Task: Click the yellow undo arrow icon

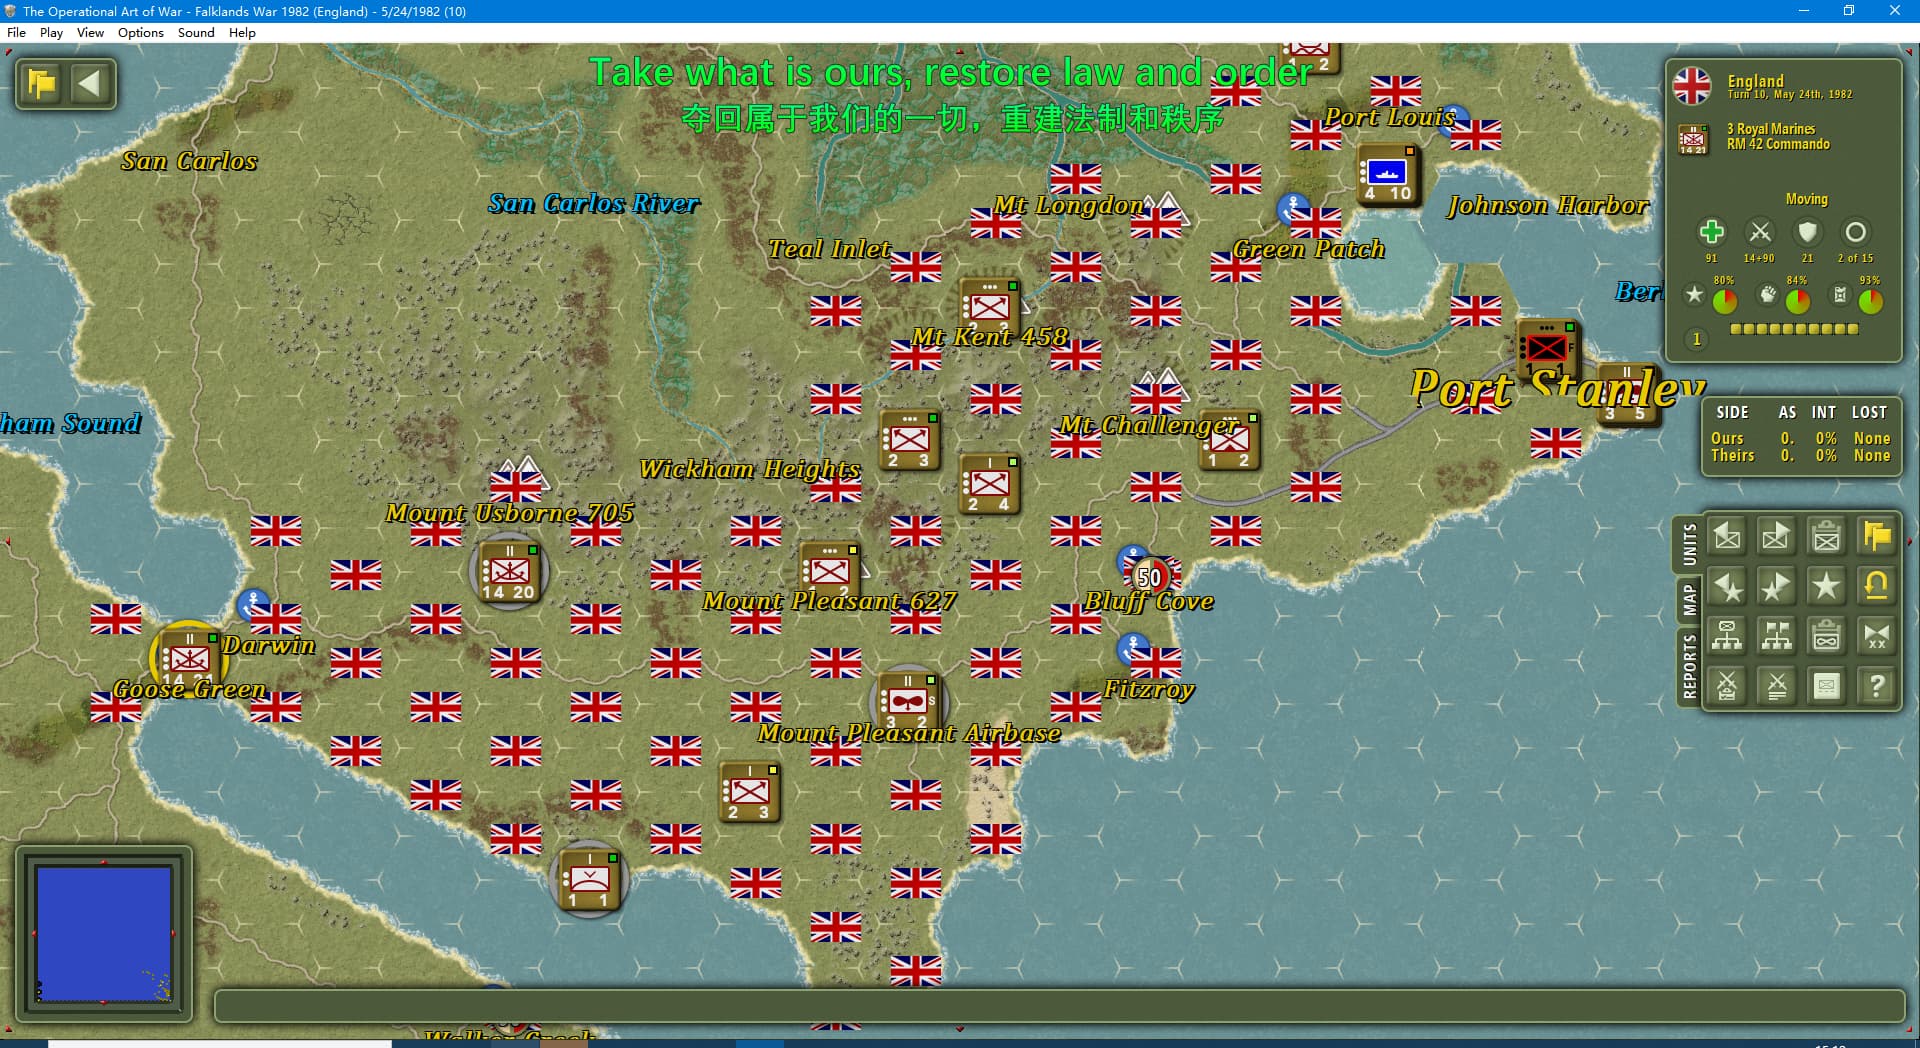Action: (x=1876, y=586)
